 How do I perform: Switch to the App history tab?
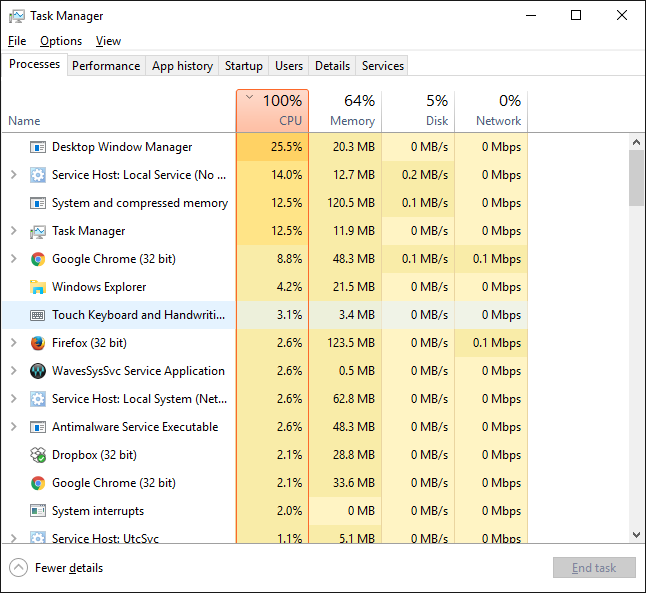click(x=182, y=66)
